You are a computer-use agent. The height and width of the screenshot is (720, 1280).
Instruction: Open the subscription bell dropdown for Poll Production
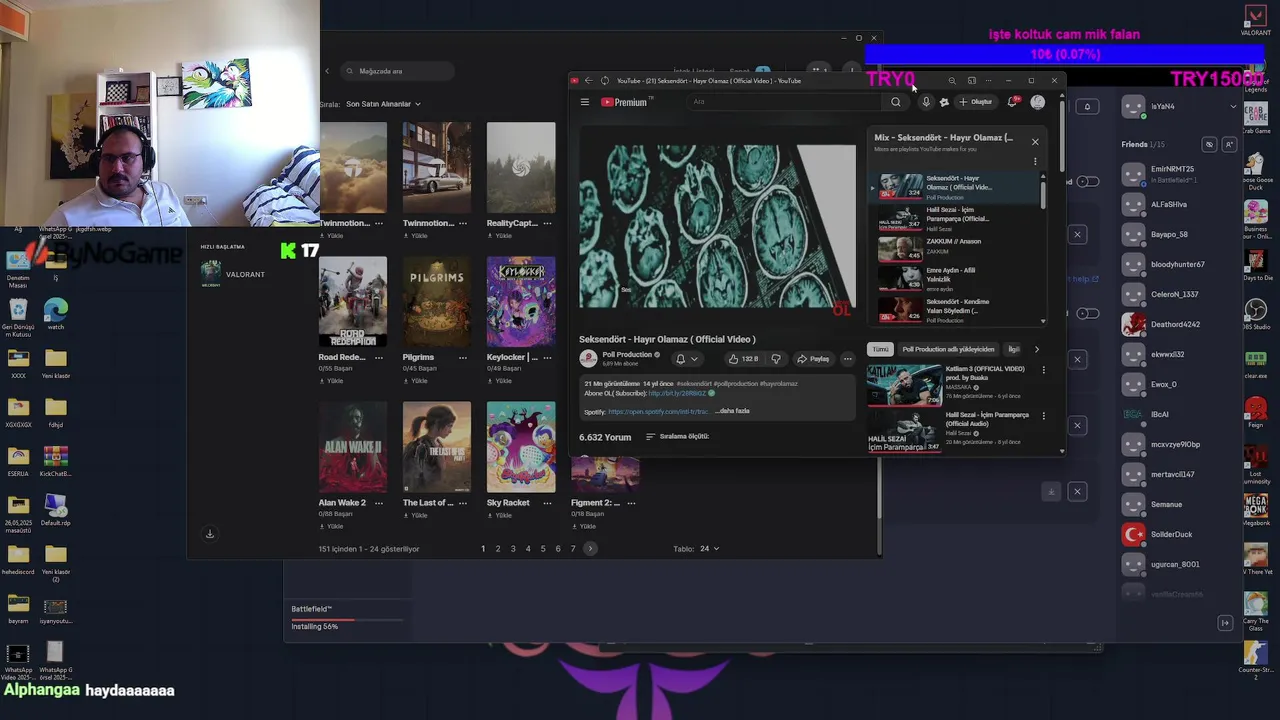(x=687, y=359)
